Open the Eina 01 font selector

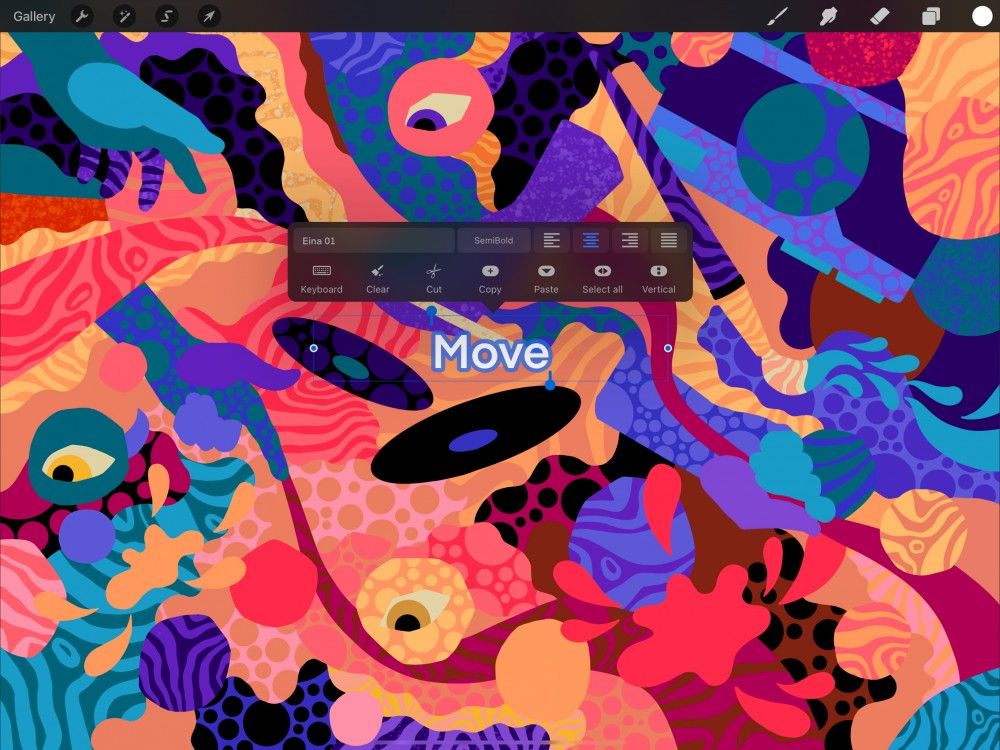click(373, 240)
